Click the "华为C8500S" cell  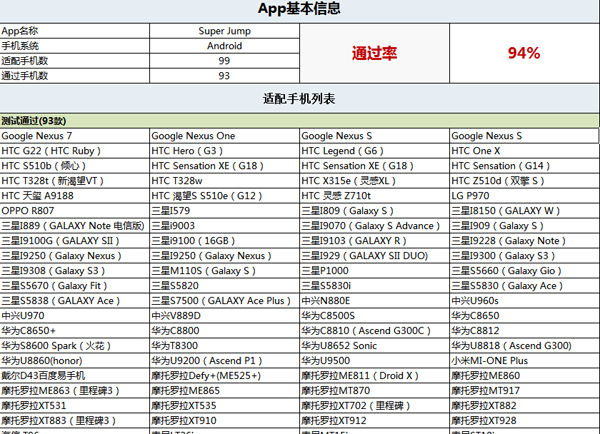pos(374,315)
